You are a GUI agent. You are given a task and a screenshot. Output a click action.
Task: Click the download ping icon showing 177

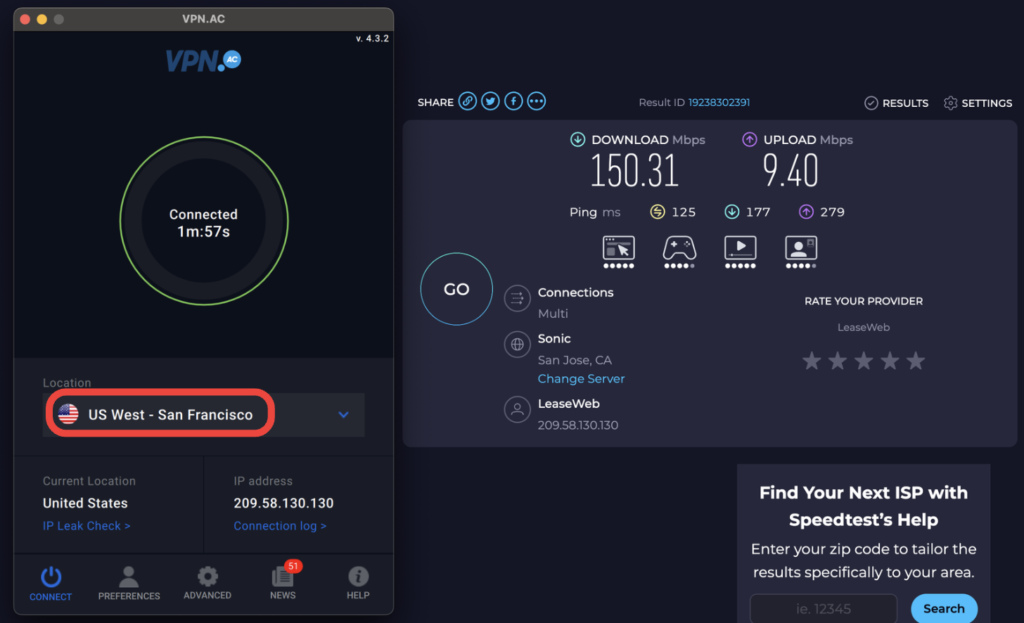(731, 212)
